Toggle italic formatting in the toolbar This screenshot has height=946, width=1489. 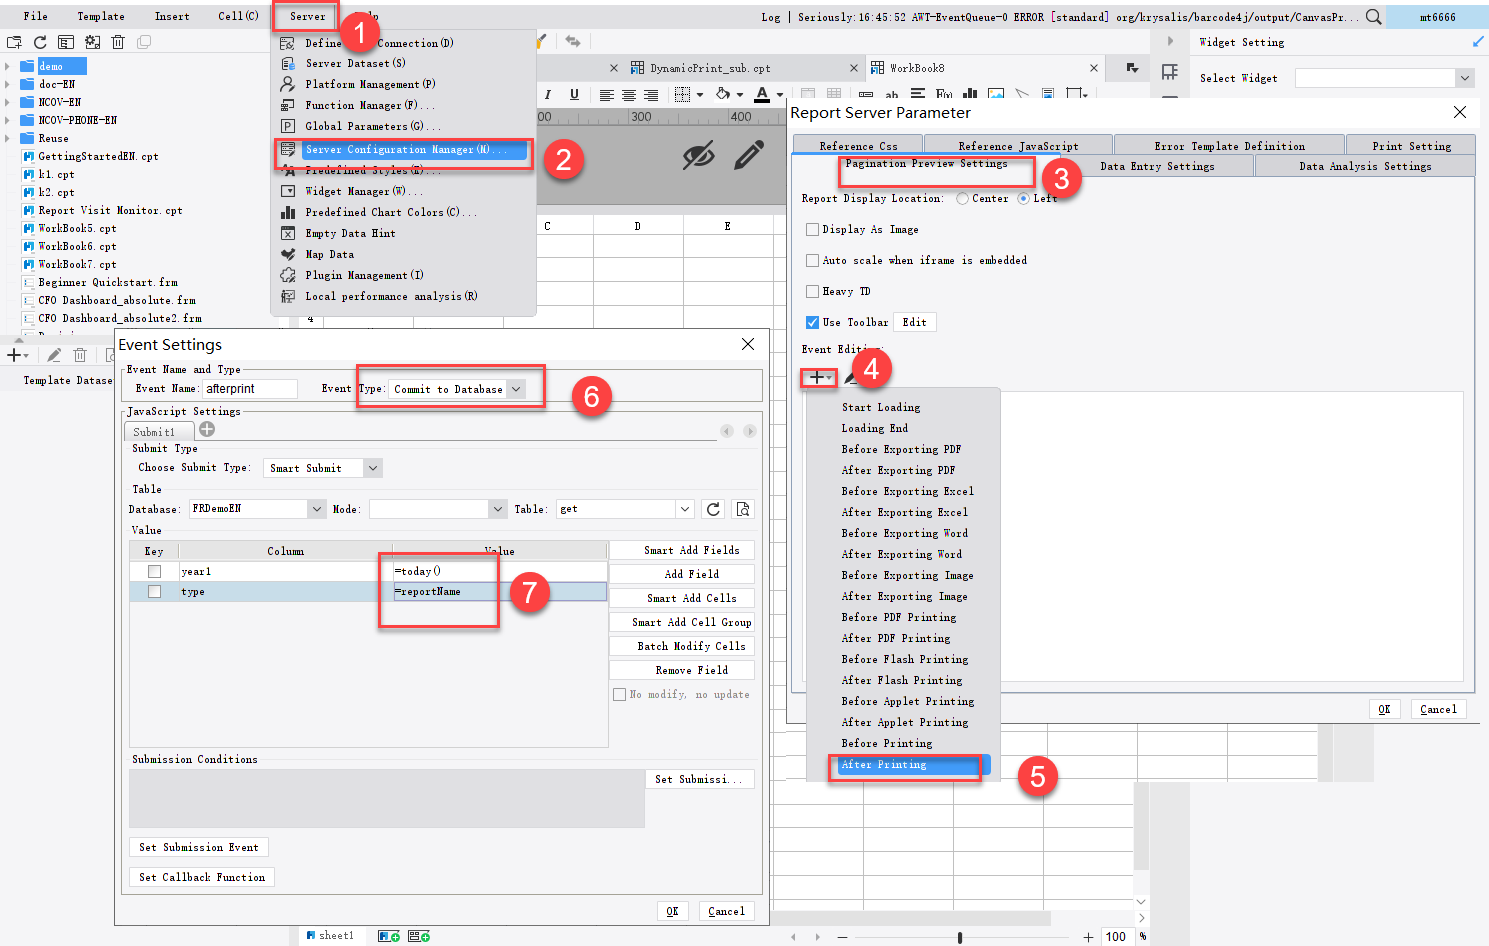548,95
